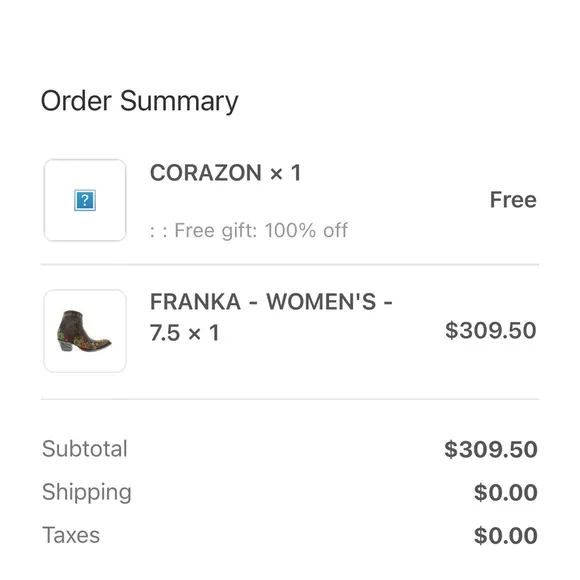This screenshot has width=580, height=580.
Task: Click the × 1 quantity after CORAZON
Action: click(286, 173)
